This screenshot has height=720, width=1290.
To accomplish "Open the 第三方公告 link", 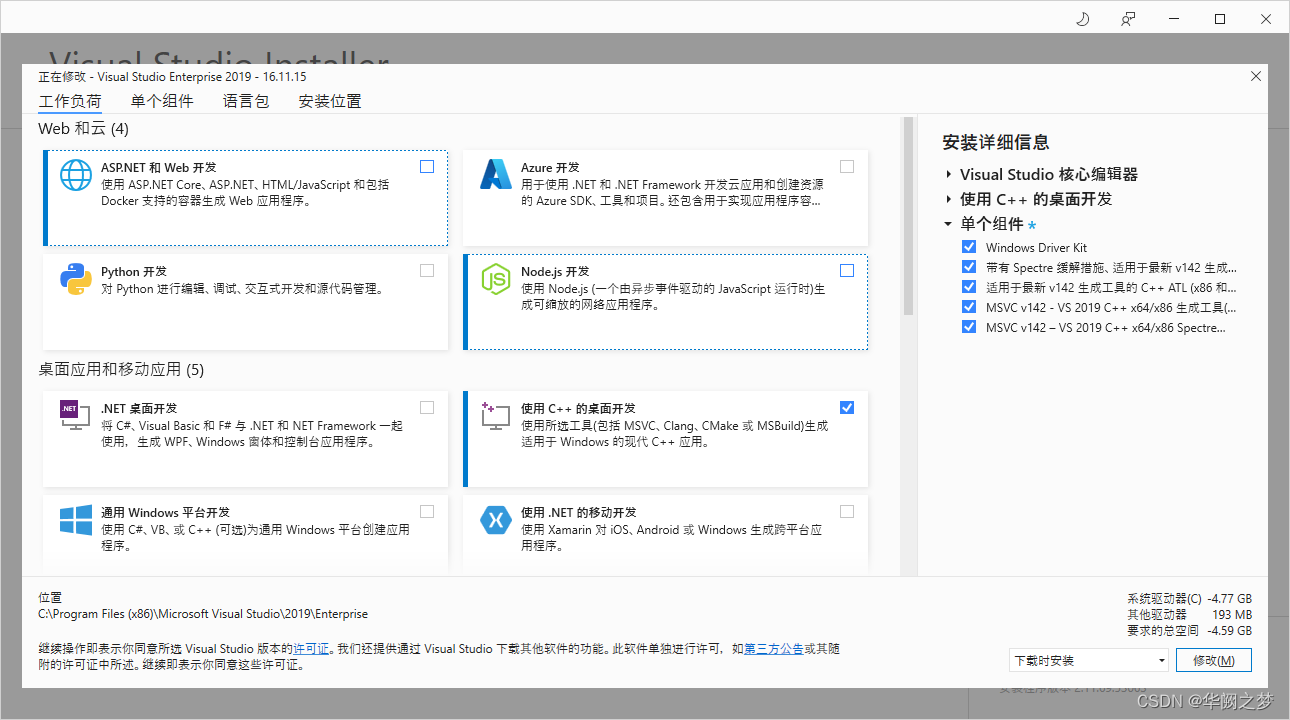I will 774,649.
